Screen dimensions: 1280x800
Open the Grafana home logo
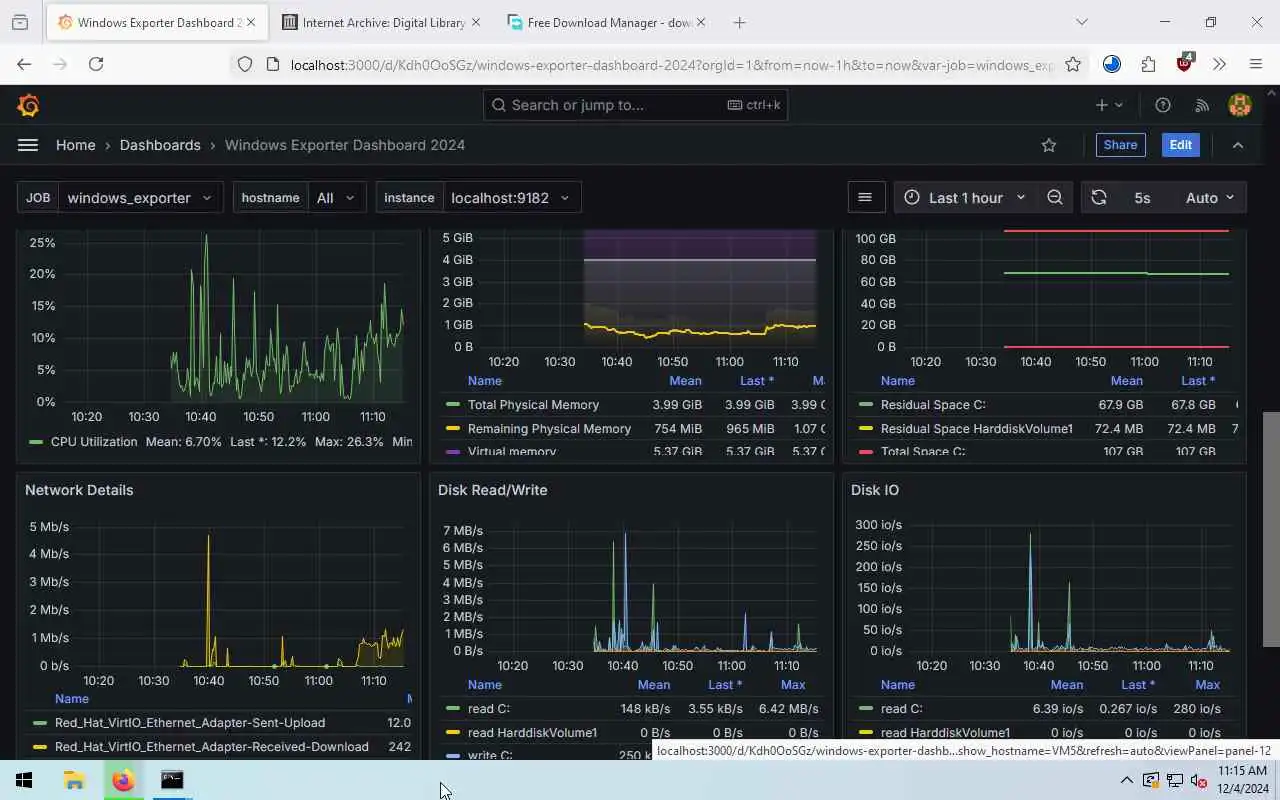tap(28, 105)
